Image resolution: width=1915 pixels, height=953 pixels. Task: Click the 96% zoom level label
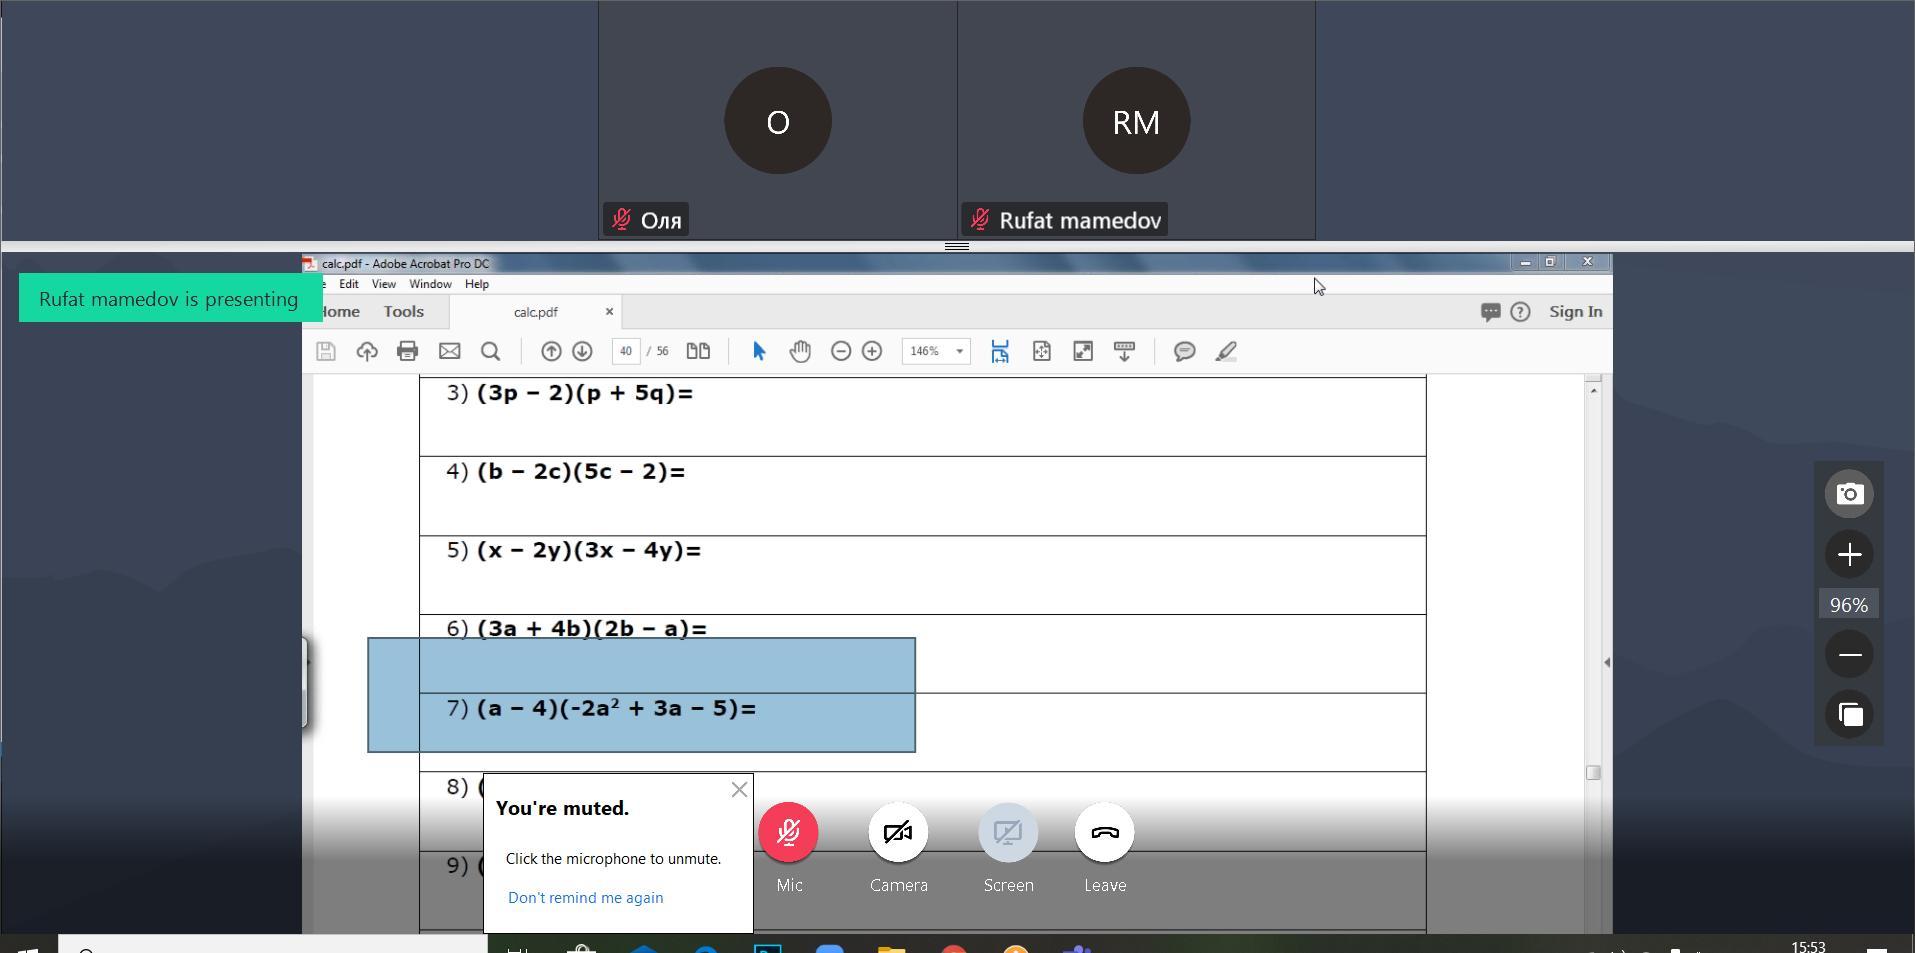pyautogui.click(x=1849, y=605)
